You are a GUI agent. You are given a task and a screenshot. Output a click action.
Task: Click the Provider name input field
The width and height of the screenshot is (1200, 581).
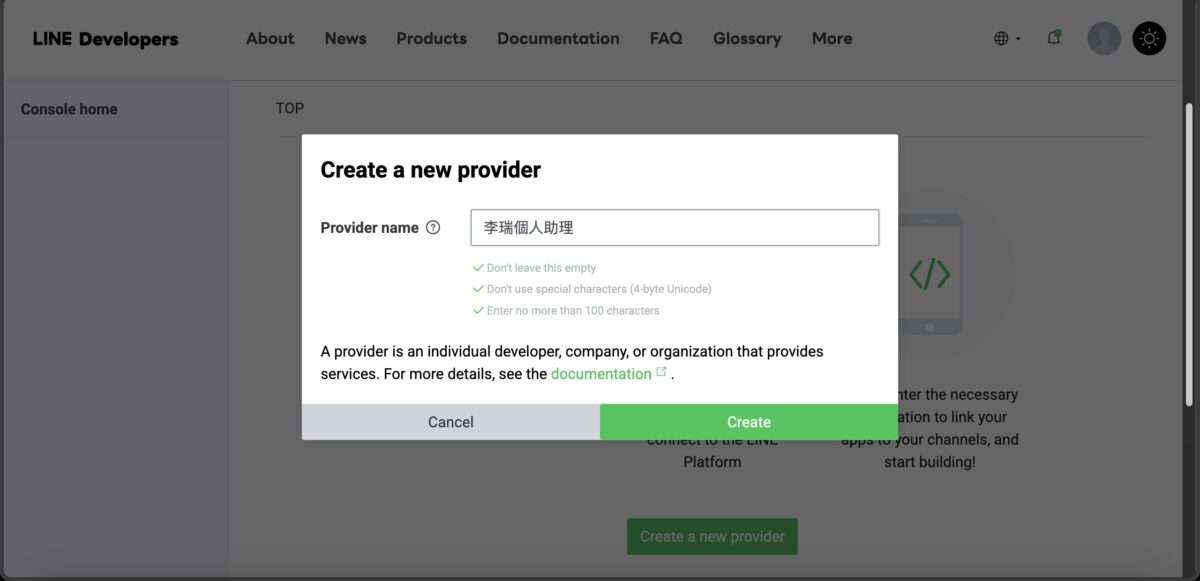click(x=675, y=228)
